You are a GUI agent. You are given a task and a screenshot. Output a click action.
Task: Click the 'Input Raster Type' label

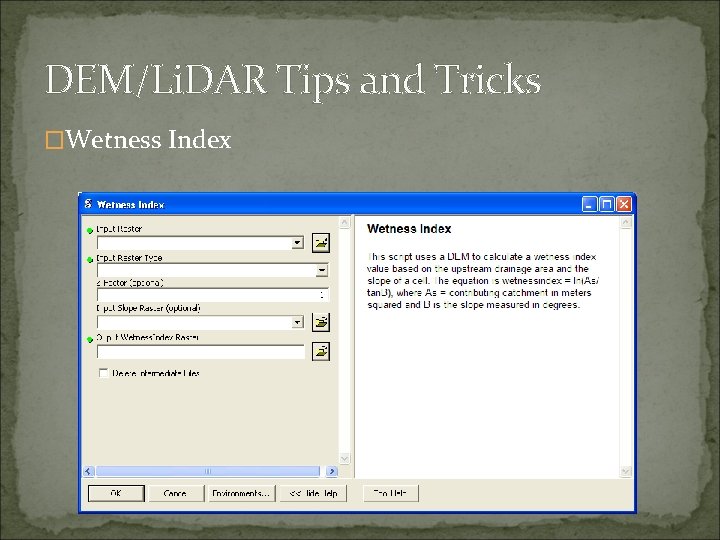tap(129, 258)
